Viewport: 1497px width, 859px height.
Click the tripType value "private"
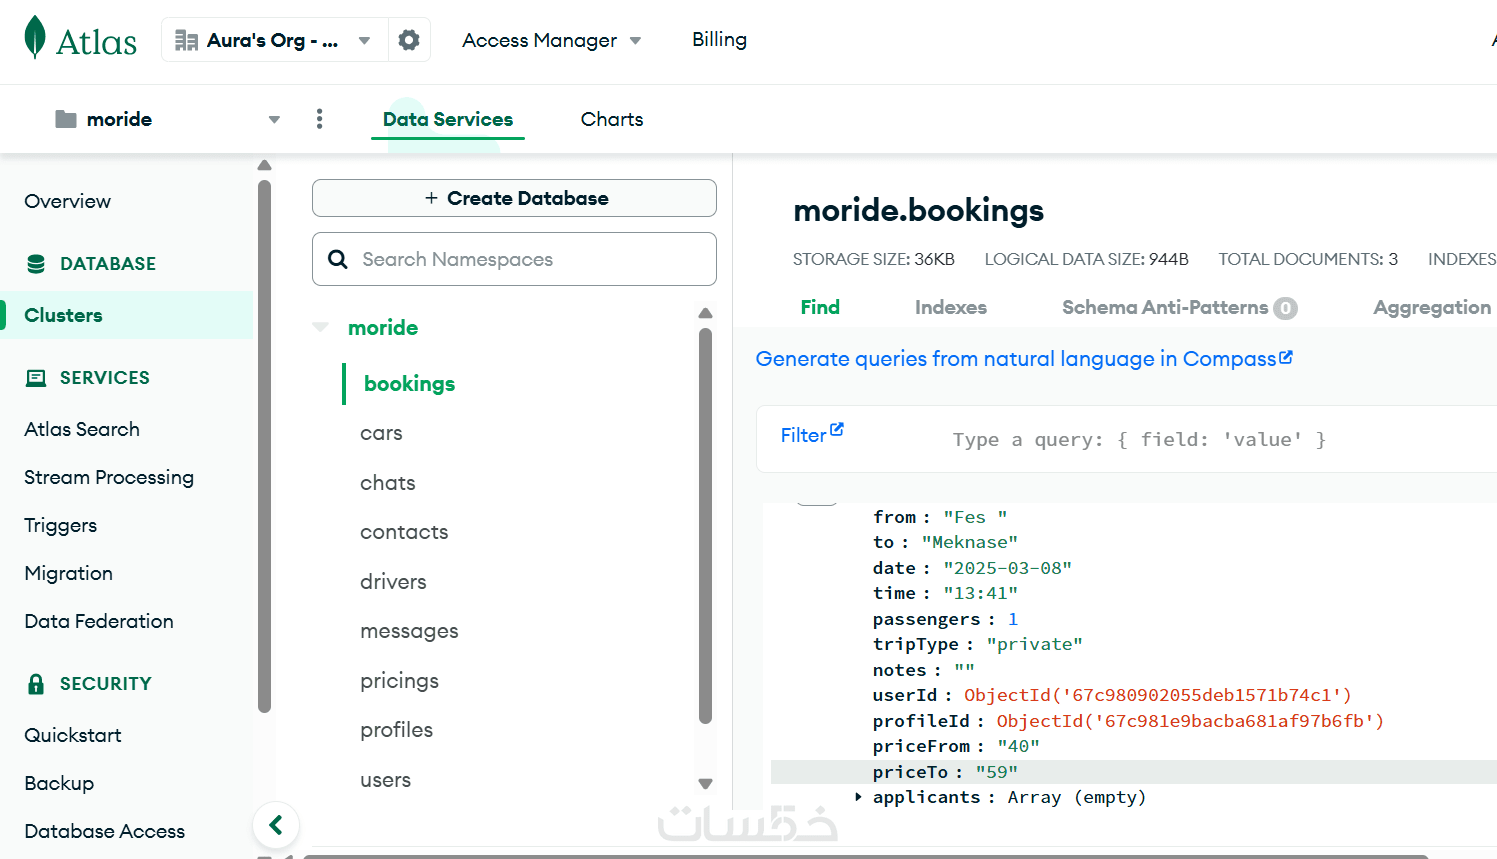click(1035, 644)
